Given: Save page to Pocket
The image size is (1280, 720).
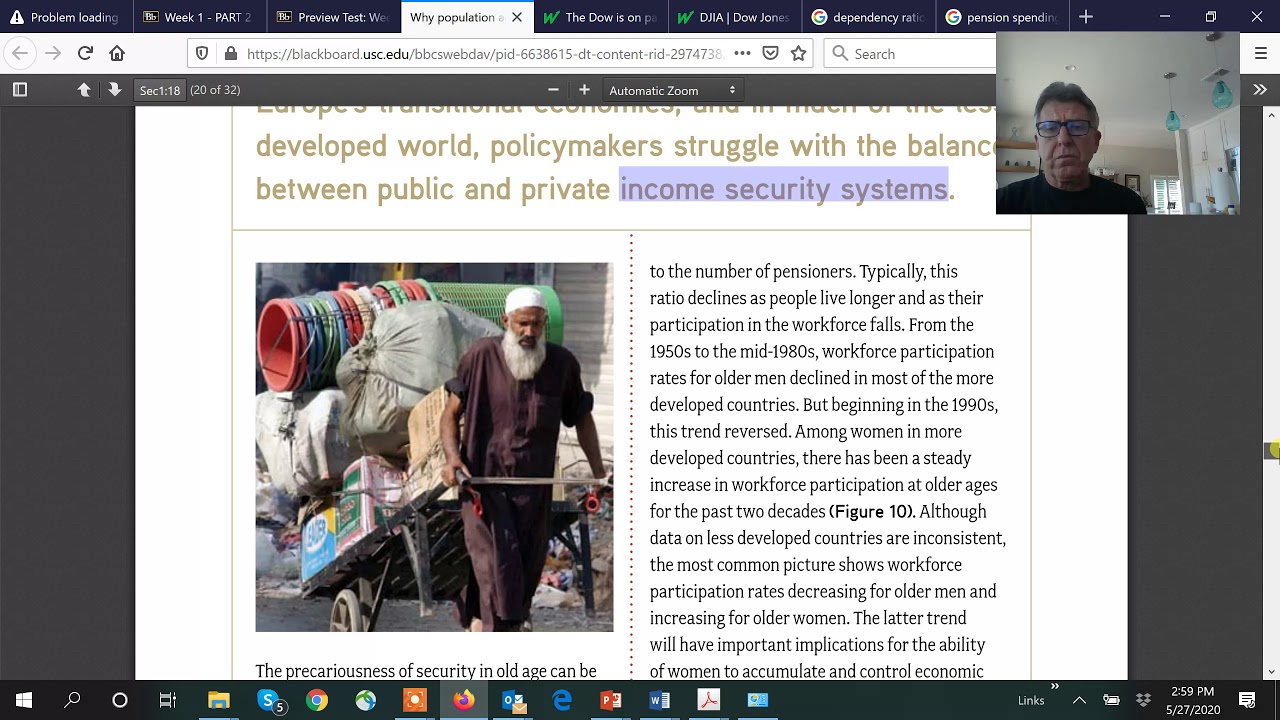Looking at the screenshot, I should tap(770, 53).
